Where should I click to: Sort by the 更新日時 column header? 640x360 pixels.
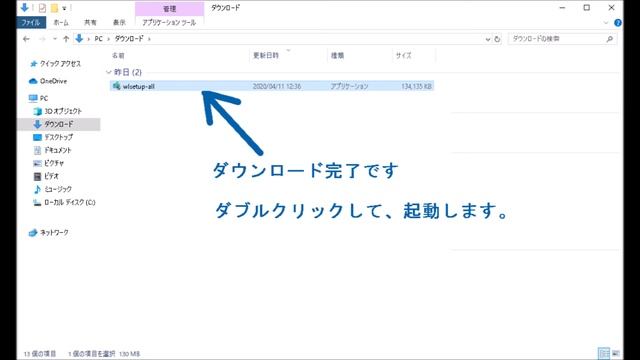tap(266, 56)
